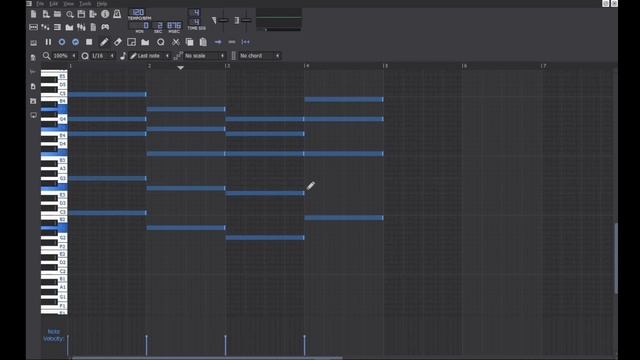Image resolution: width=640 pixels, height=360 pixels.
Task: Show the Controller Rack
Action: [x=105, y=27]
